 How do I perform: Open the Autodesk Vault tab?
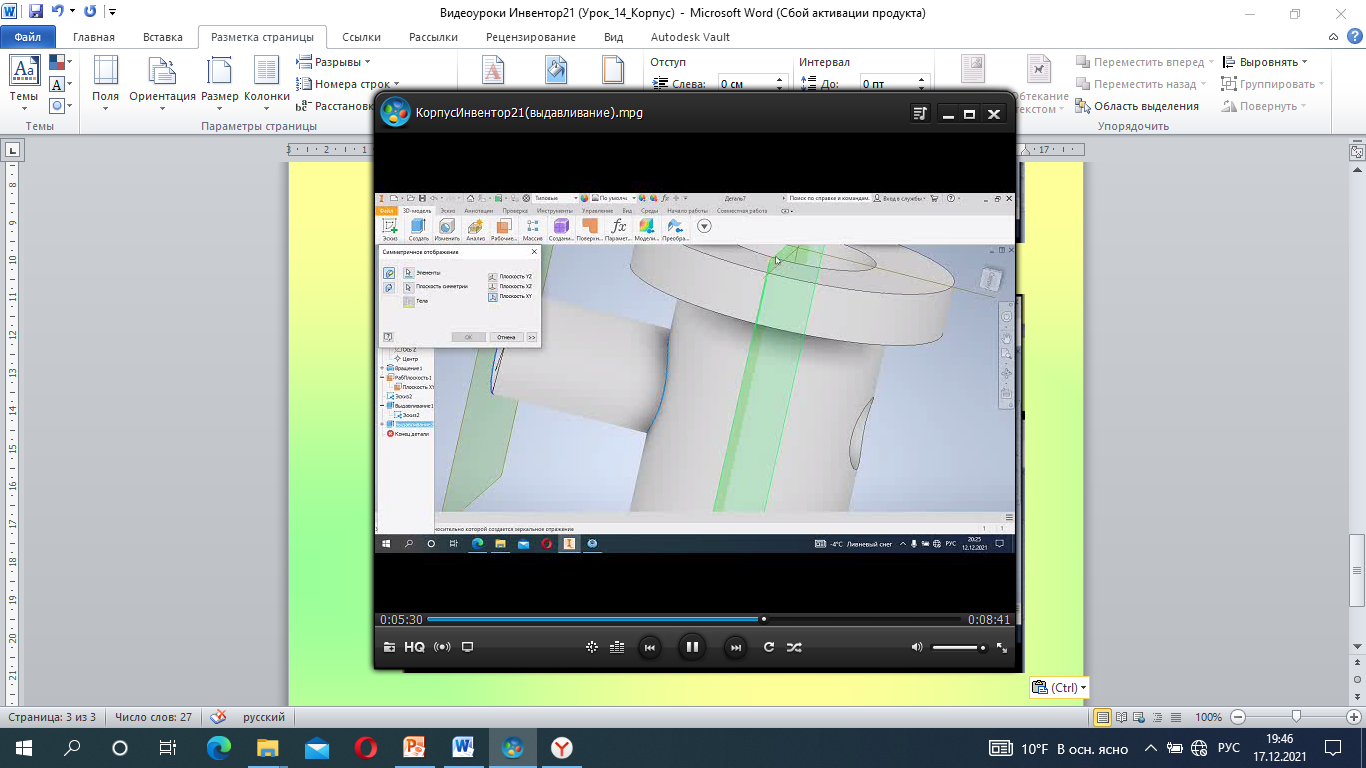[690, 37]
